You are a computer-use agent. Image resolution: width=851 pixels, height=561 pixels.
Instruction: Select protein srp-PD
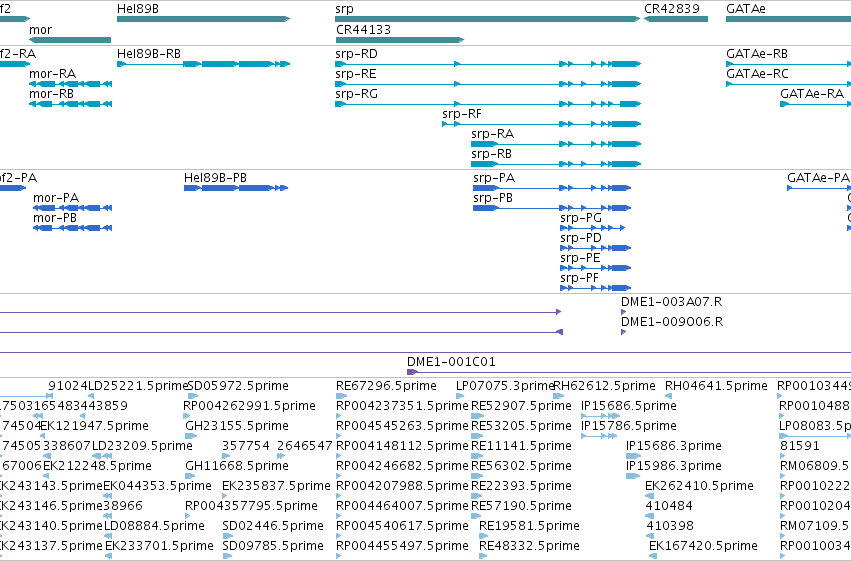595,248
